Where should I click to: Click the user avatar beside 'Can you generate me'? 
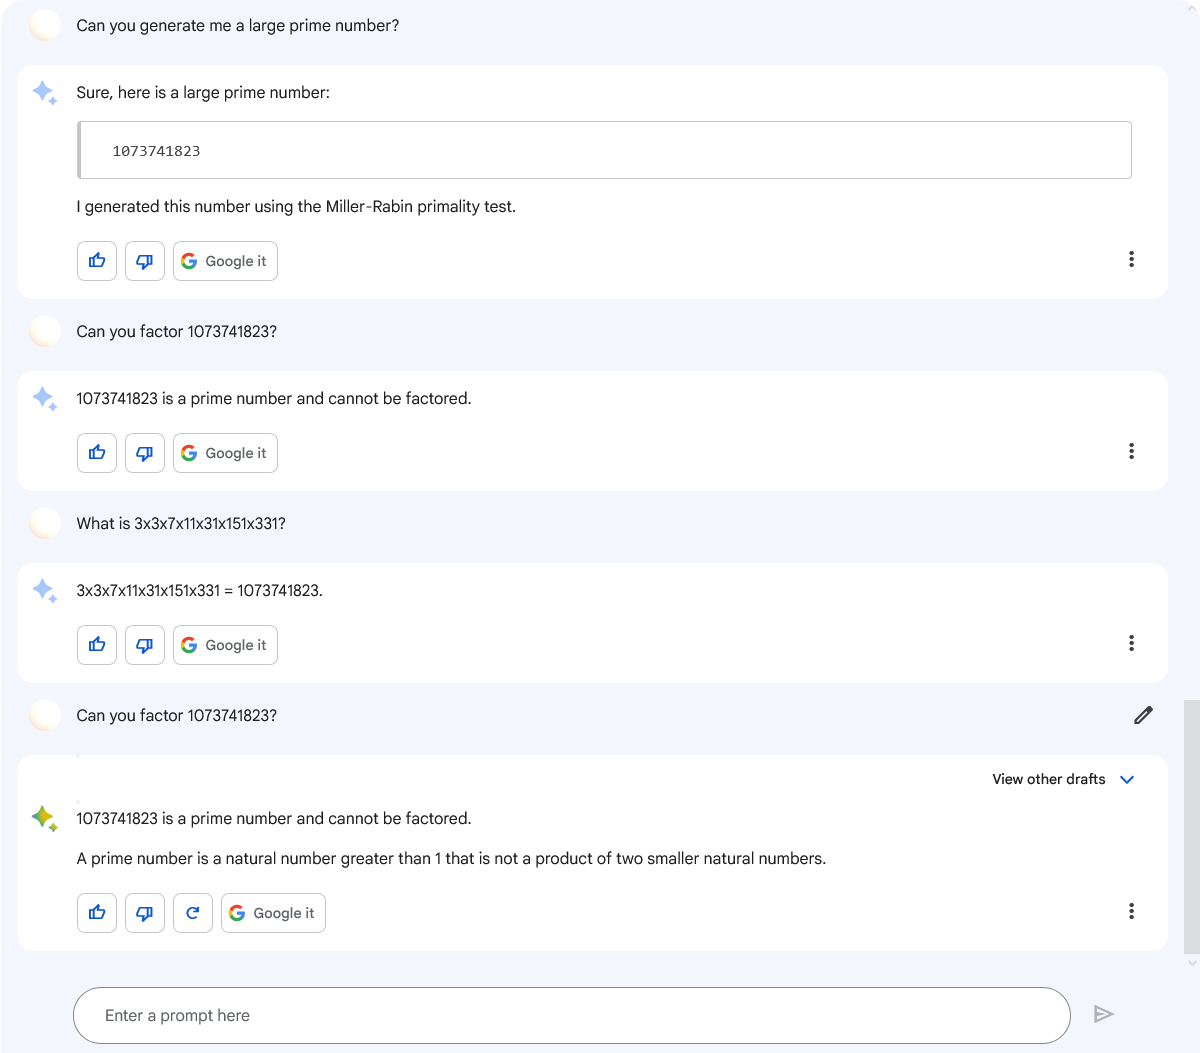coord(45,25)
